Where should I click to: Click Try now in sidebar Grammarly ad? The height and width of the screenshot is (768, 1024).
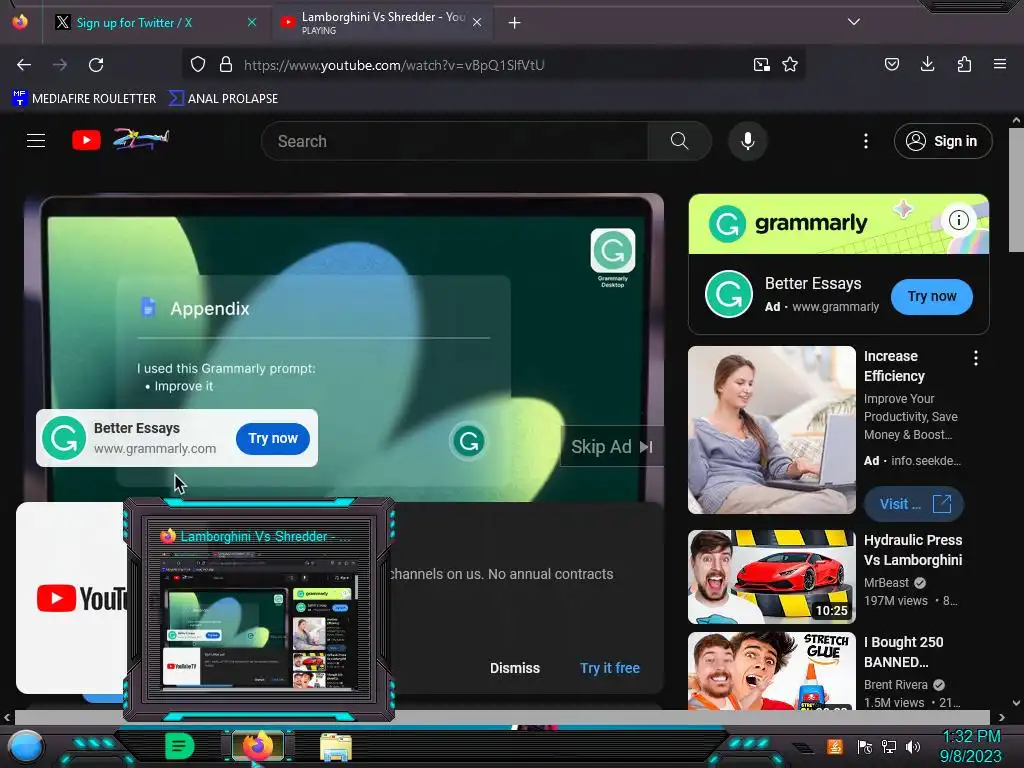[932, 296]
